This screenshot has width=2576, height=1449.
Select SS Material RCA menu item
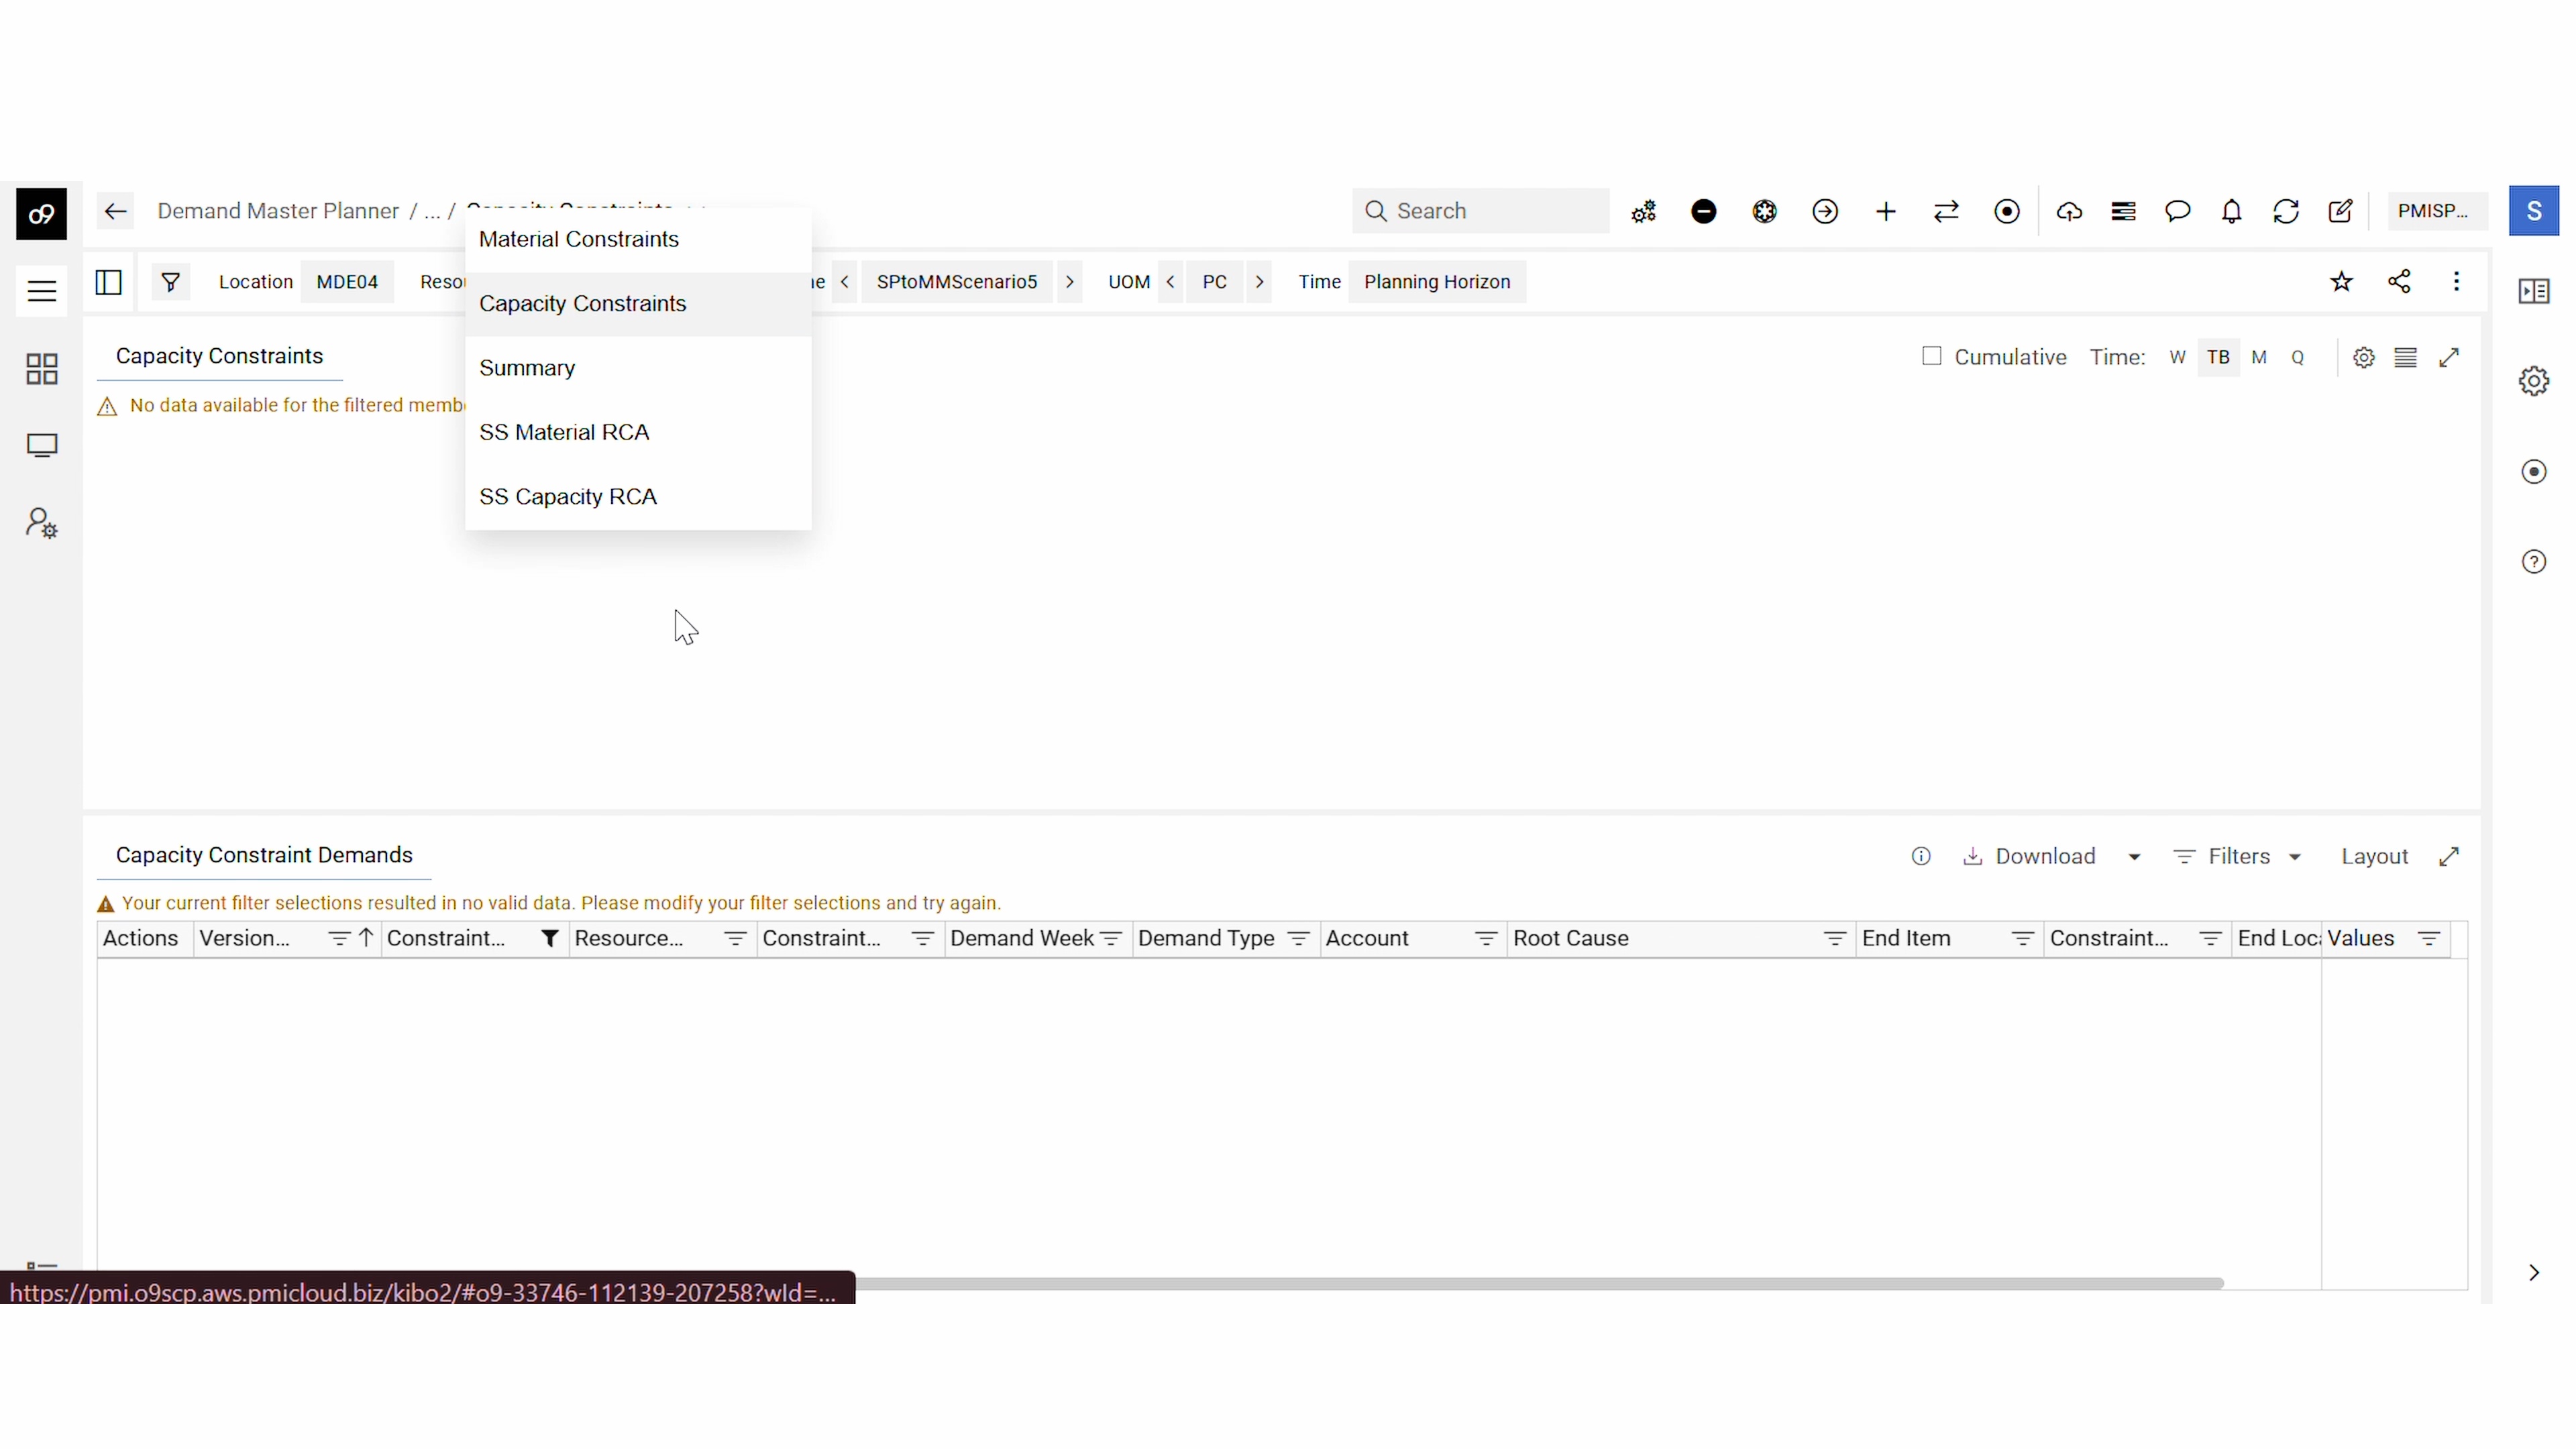(x=638, y=432)
